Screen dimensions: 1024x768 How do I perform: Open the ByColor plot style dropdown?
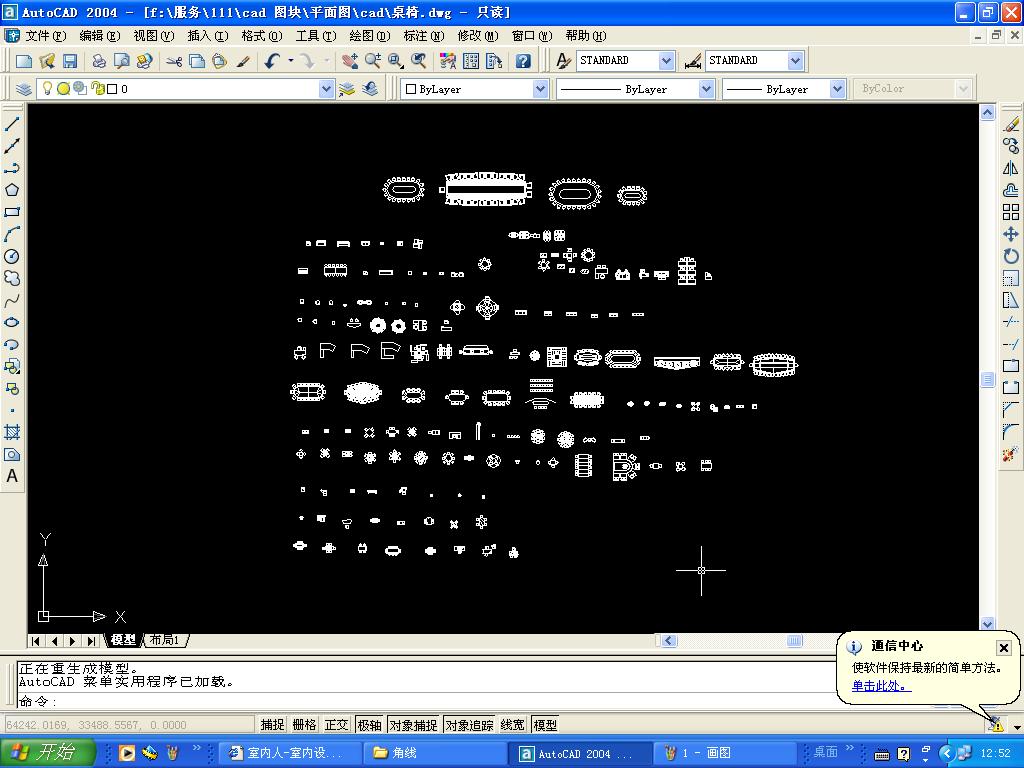coord(963,89)
